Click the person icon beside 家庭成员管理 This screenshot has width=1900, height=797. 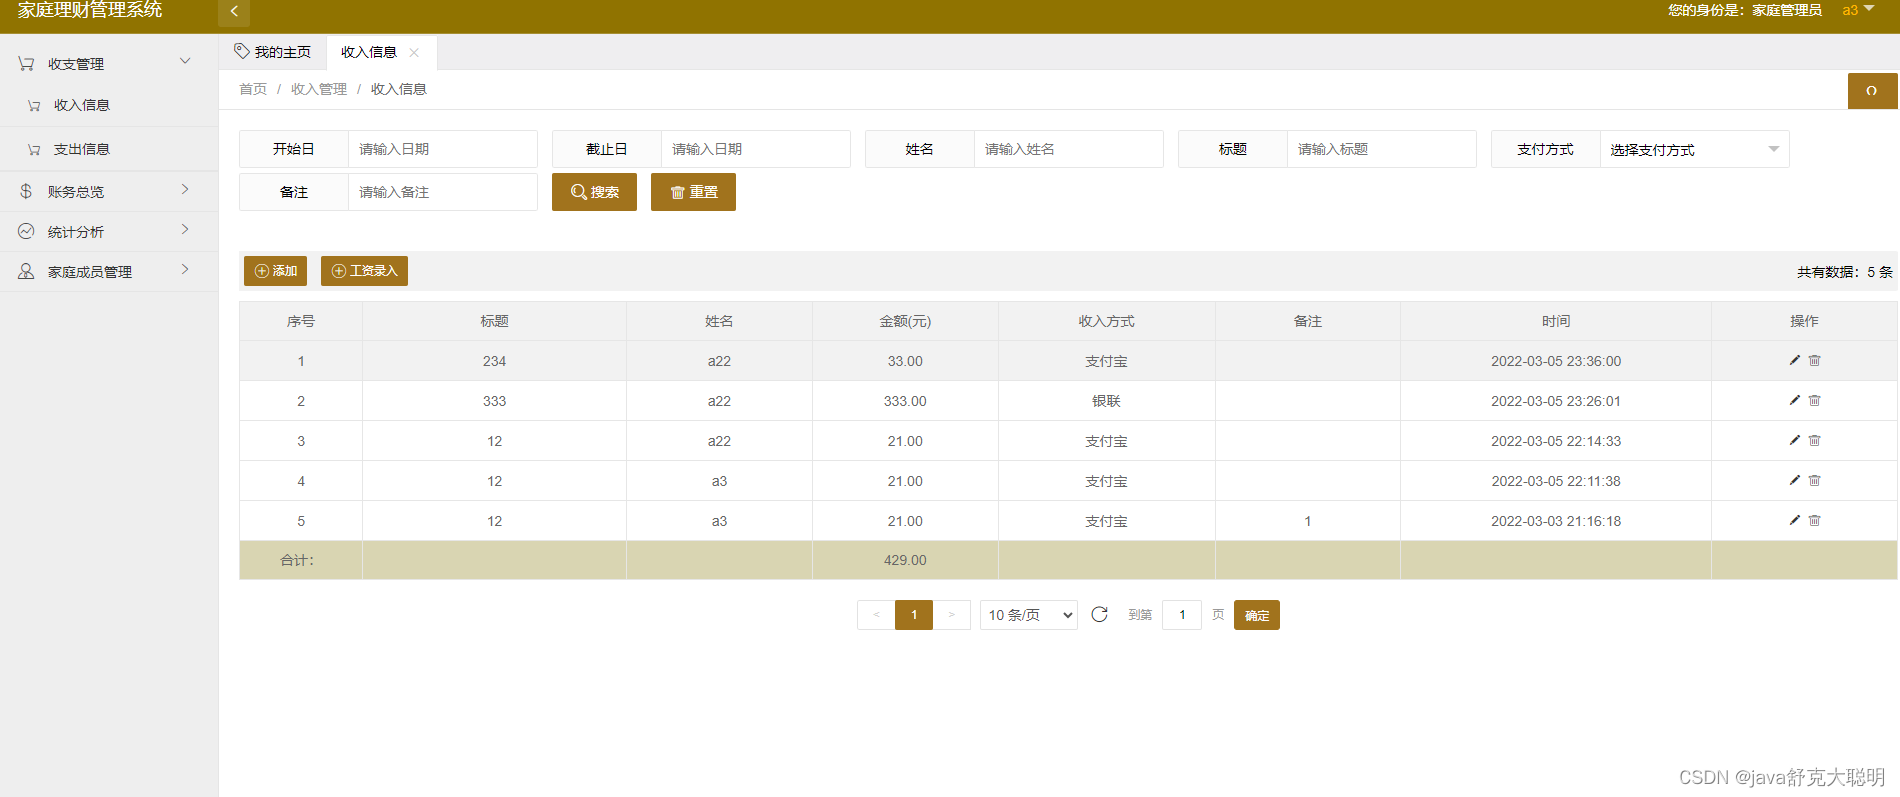pos(26,271)
